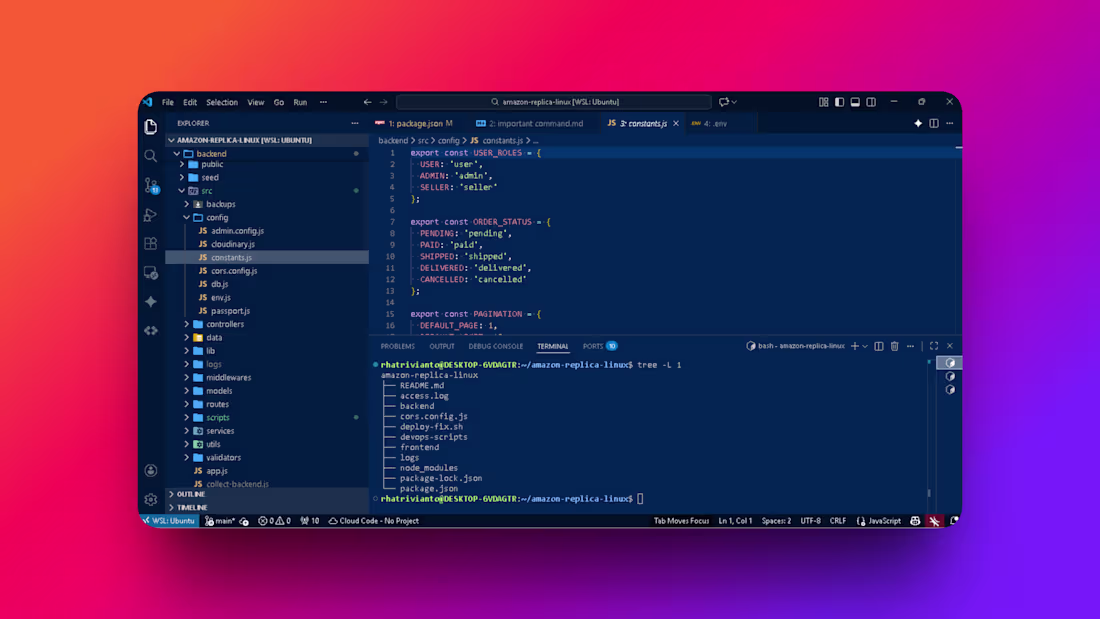Split the terminal pane
The height and width of the screenshot is (619, 1100).
point(878,346)
